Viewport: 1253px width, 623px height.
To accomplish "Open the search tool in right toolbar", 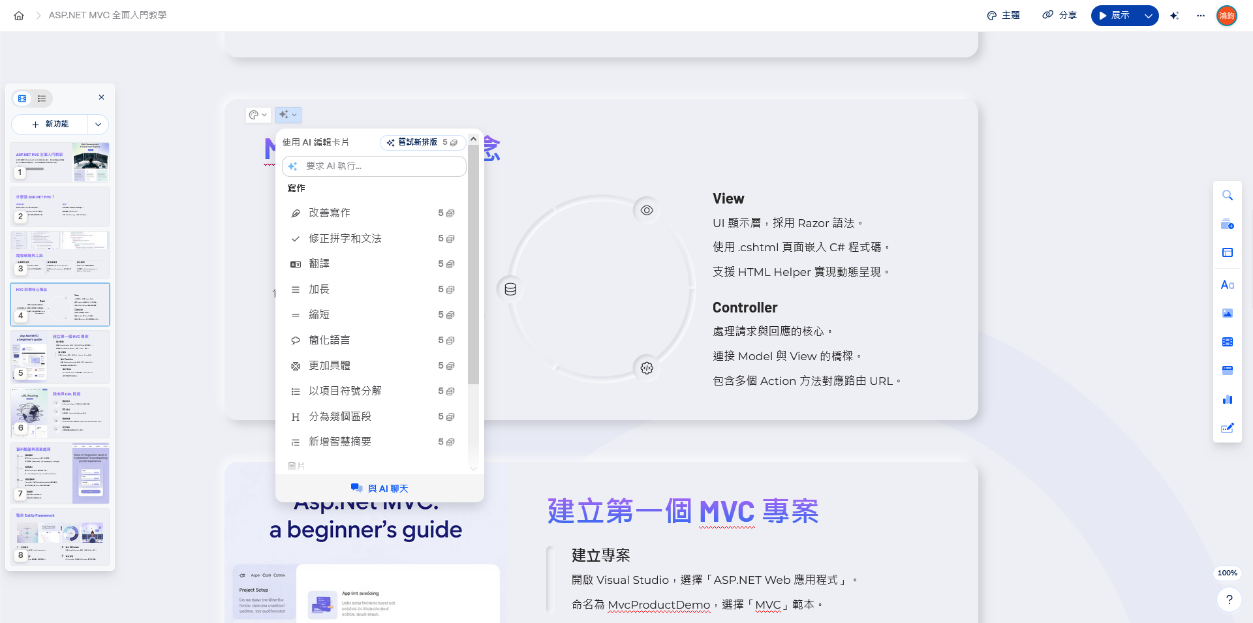I will click(x=1227, y=195).
